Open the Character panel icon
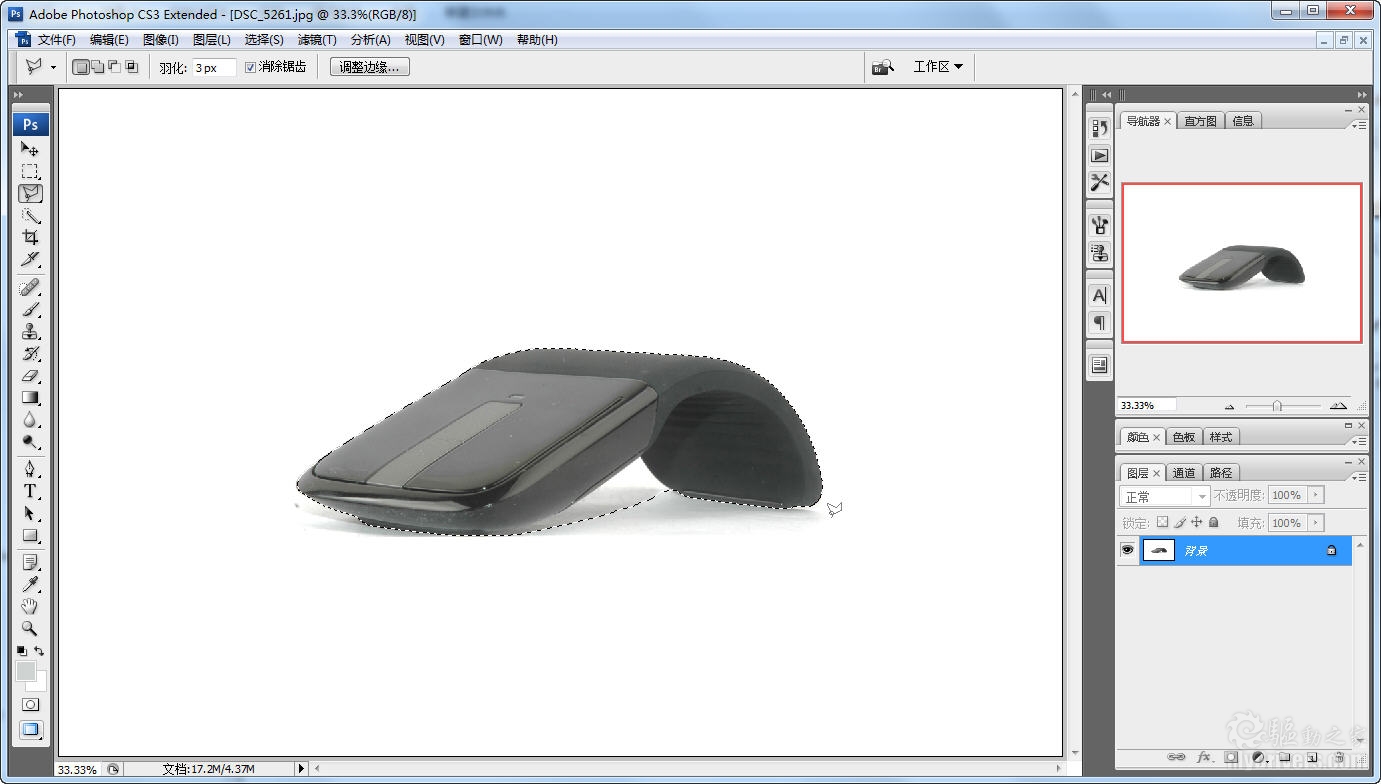Viewport: 1381px width, 784px height. (x=1099, y=296)
